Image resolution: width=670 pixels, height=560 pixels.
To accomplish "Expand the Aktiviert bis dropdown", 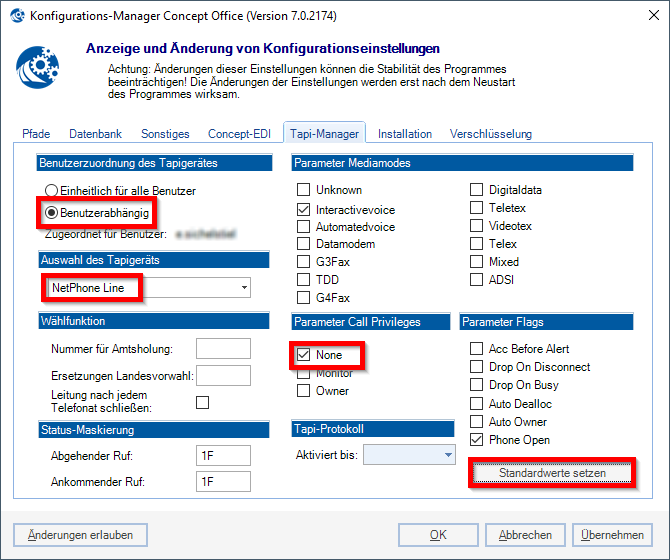I will [x=447, y=455].
